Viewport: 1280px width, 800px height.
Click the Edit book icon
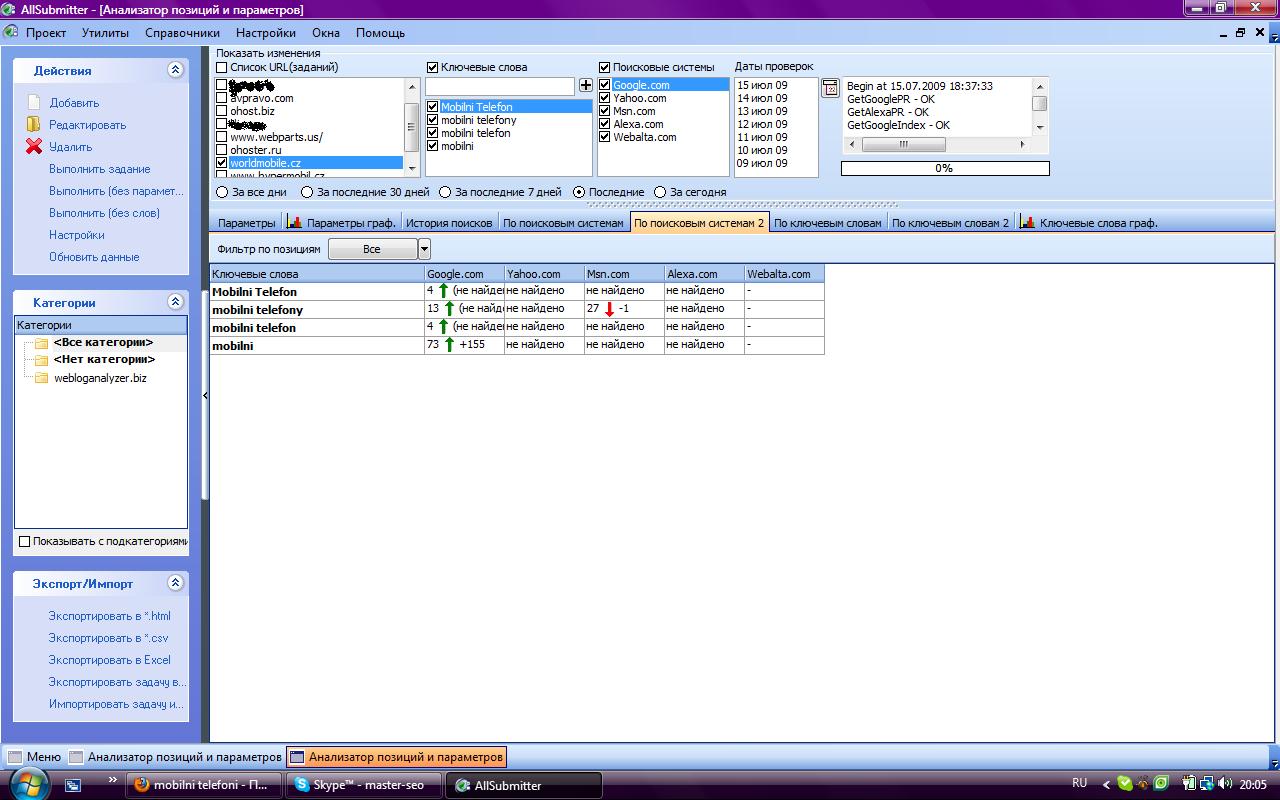coord(34,125)
